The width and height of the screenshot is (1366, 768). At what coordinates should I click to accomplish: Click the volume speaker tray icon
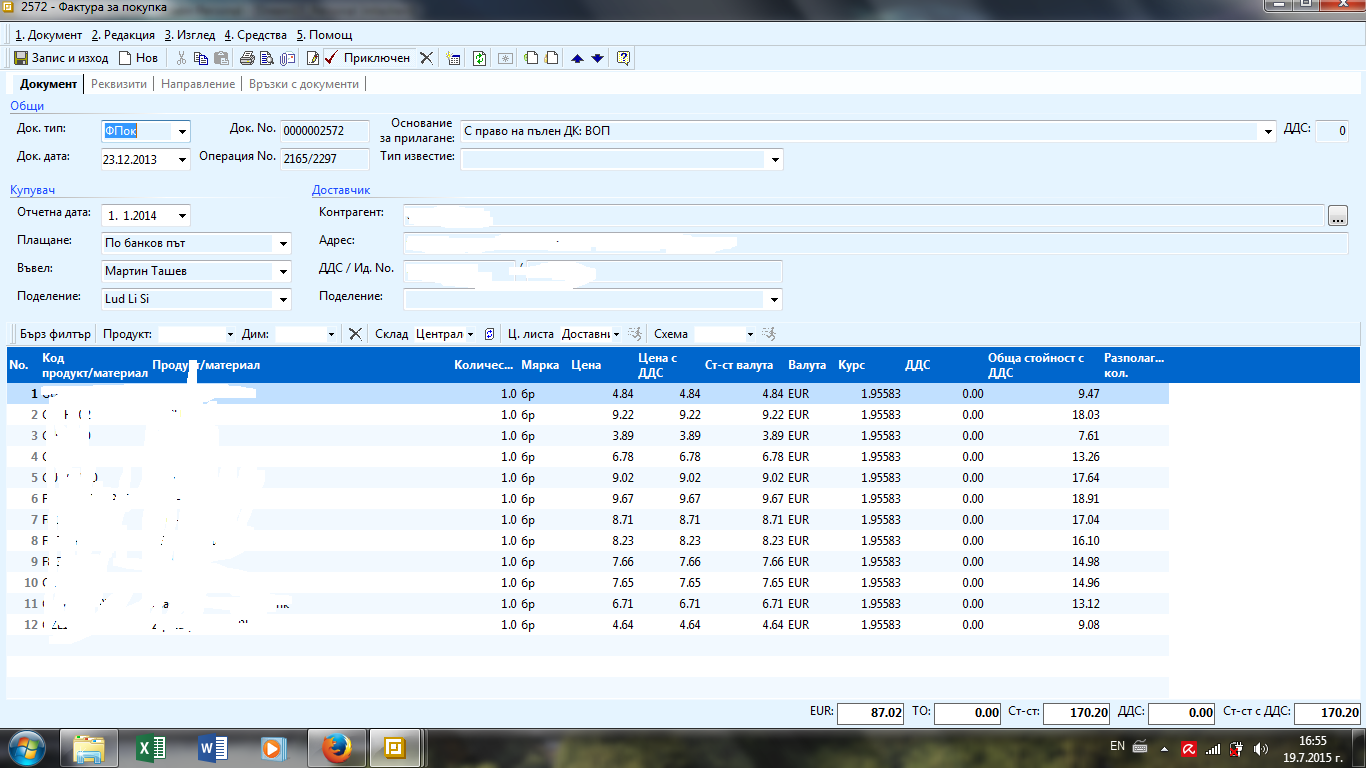(1262, 748)
